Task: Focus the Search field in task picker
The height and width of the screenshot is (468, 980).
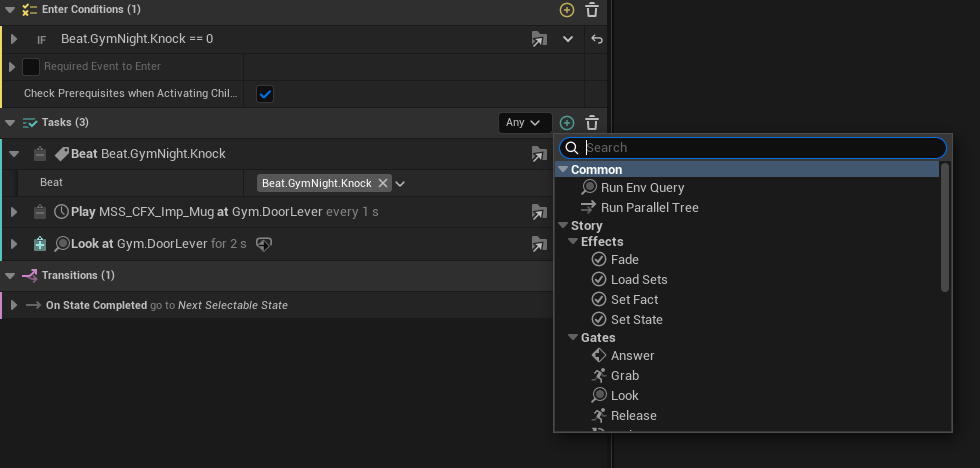Action: (753, 147)
